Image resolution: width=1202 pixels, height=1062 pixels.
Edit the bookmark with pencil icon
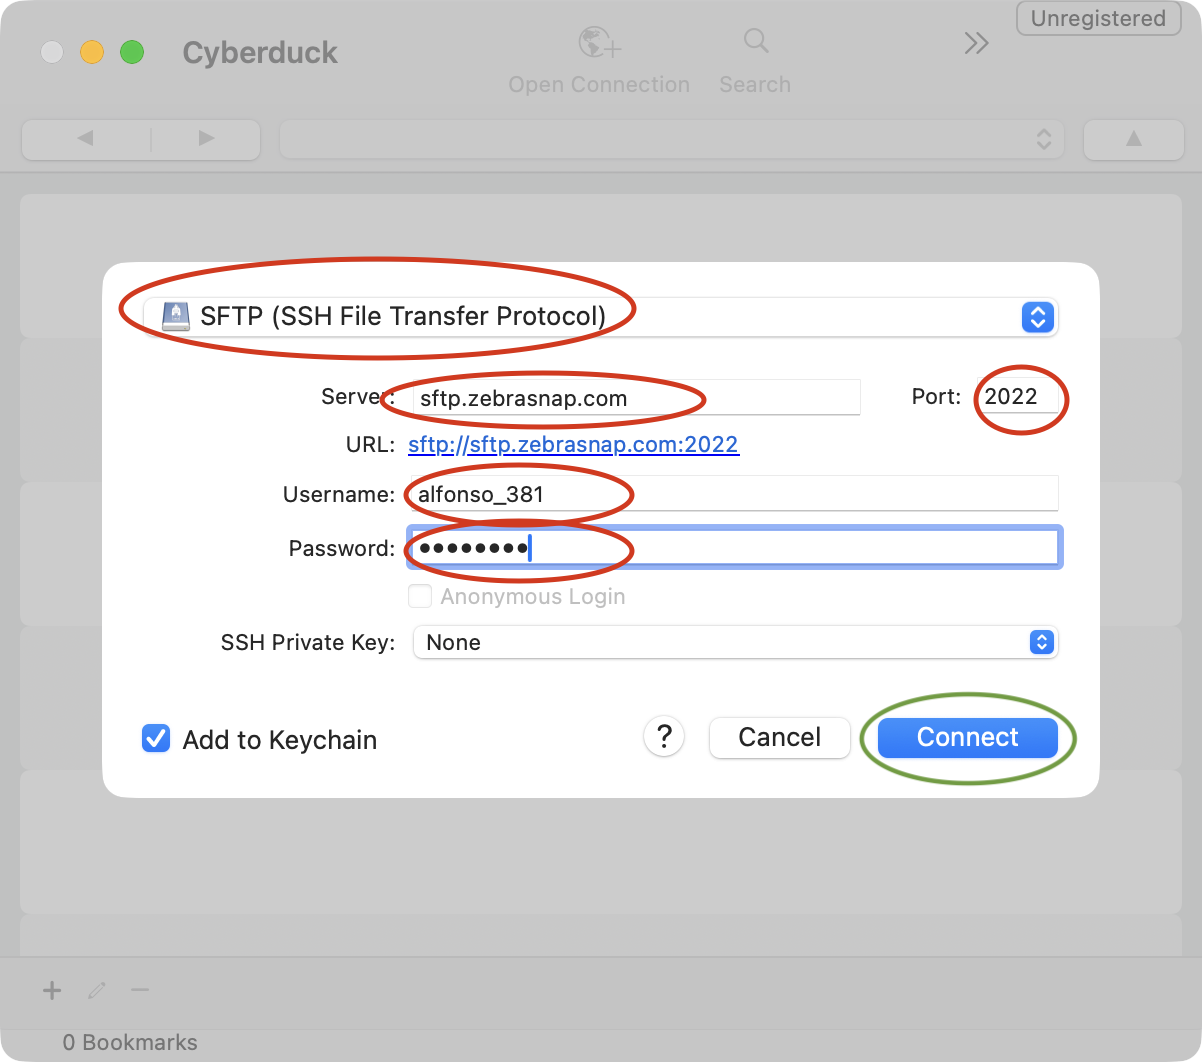pyautogui.click(x=97, y=990)
